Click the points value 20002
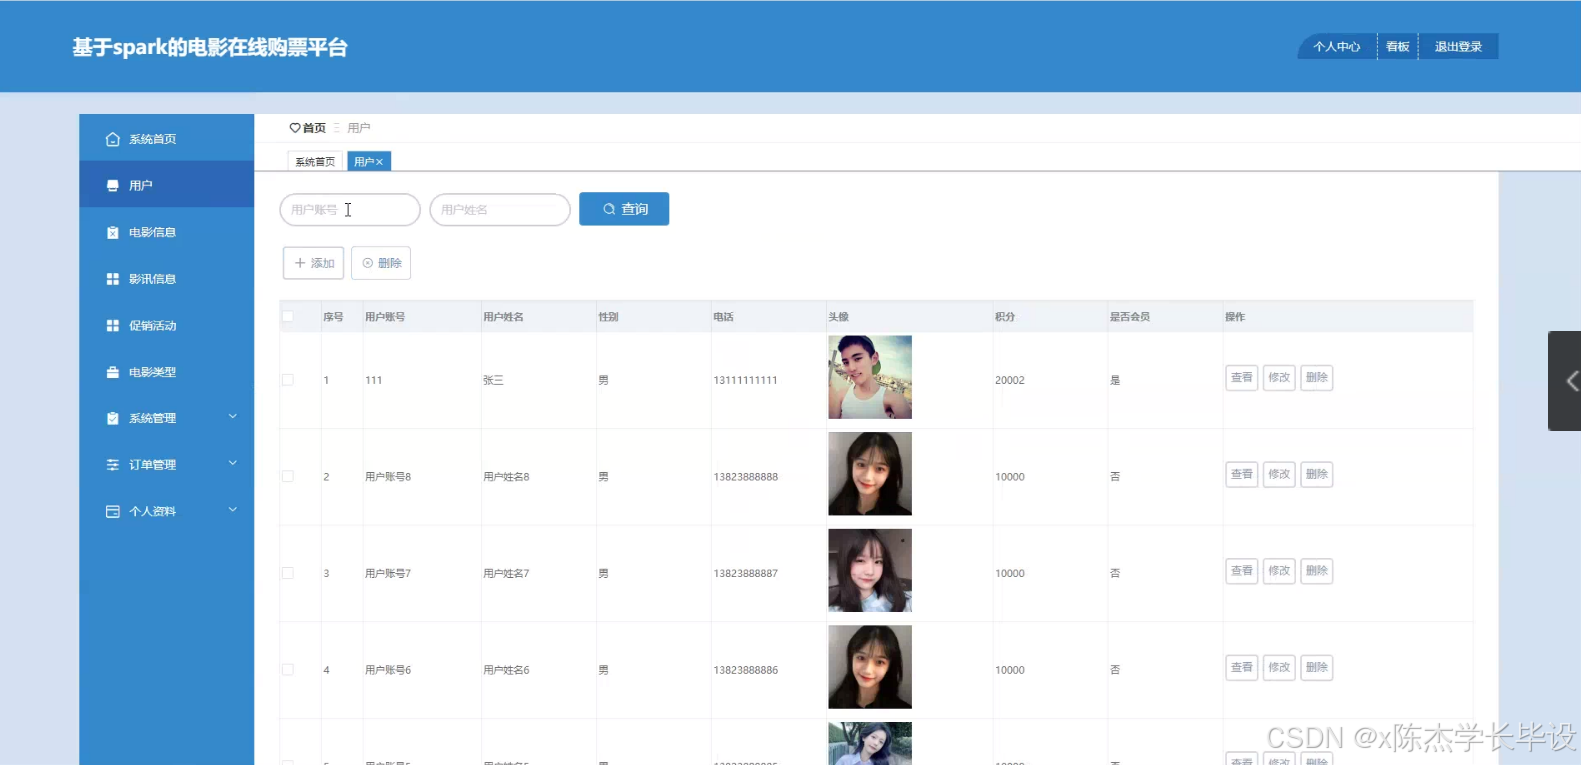1581x765 pixels. click(1010, 381)
